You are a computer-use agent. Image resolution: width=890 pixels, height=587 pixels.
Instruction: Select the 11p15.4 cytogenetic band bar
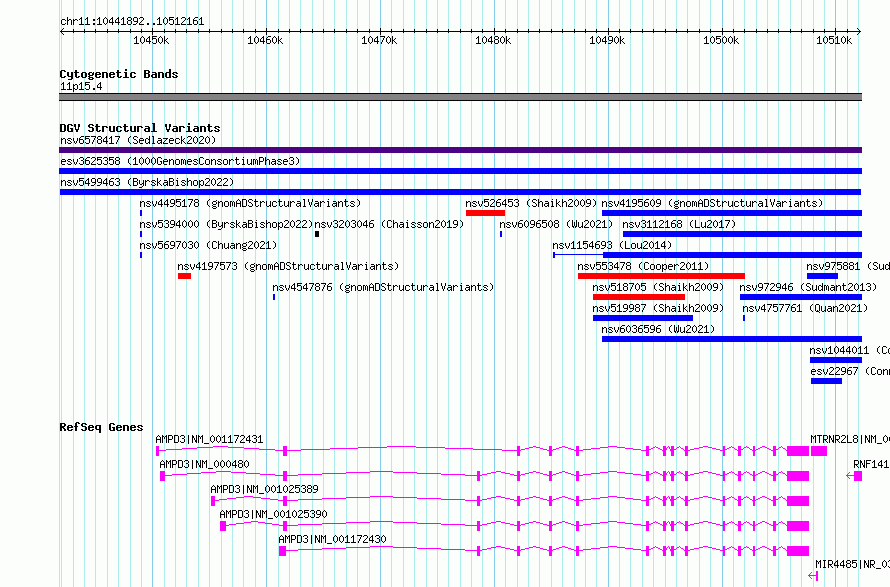tap(460, 97)
